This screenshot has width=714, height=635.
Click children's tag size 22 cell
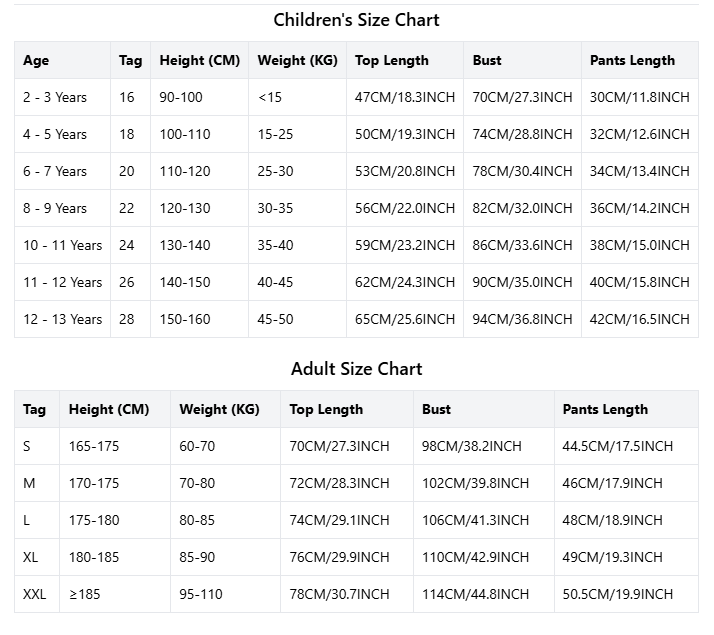tap(127, 209)
